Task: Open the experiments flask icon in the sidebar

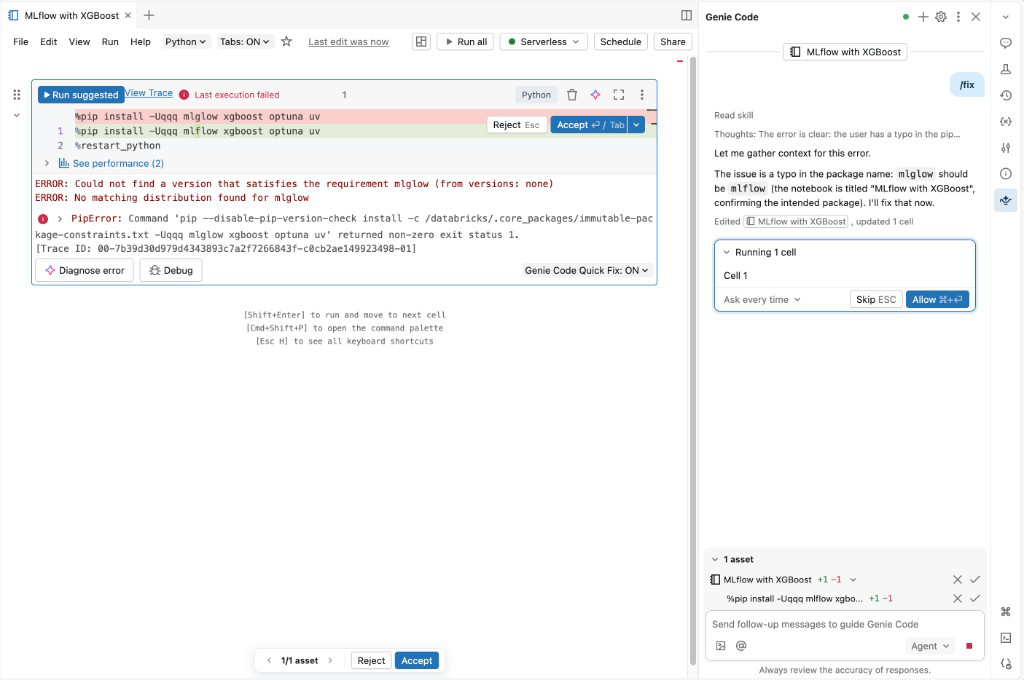Action: (1006, 70)
